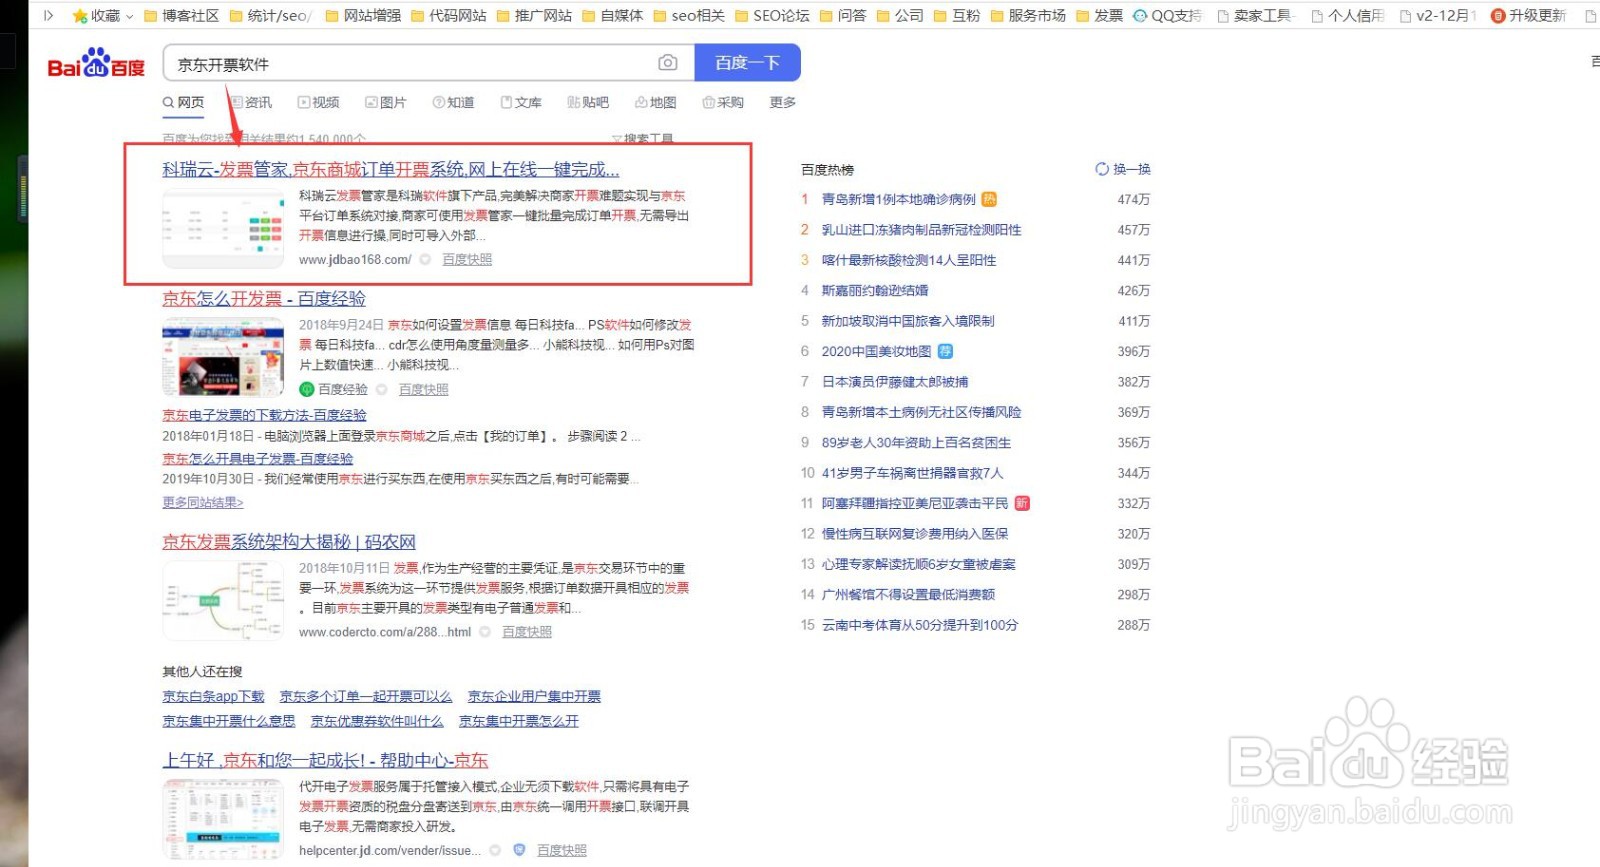
Task: Switch to the 视频 tab
Action: click(319, 102)
